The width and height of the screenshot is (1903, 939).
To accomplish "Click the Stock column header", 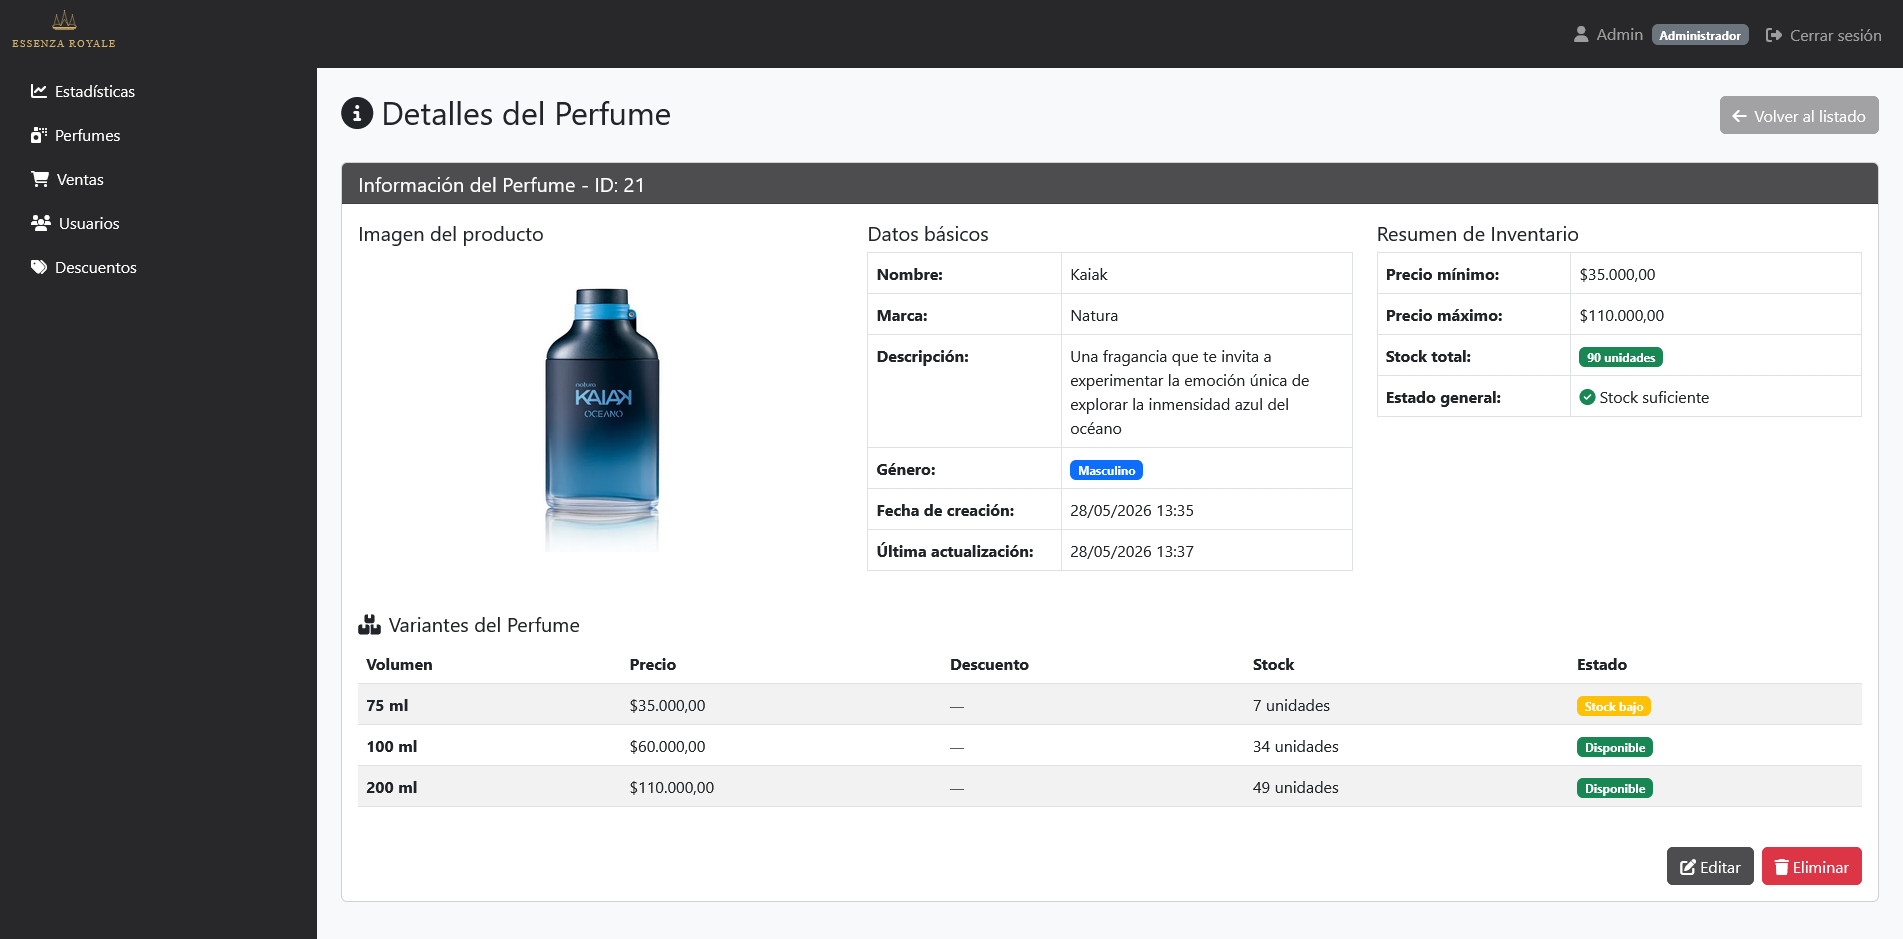I will point(1273,664).
